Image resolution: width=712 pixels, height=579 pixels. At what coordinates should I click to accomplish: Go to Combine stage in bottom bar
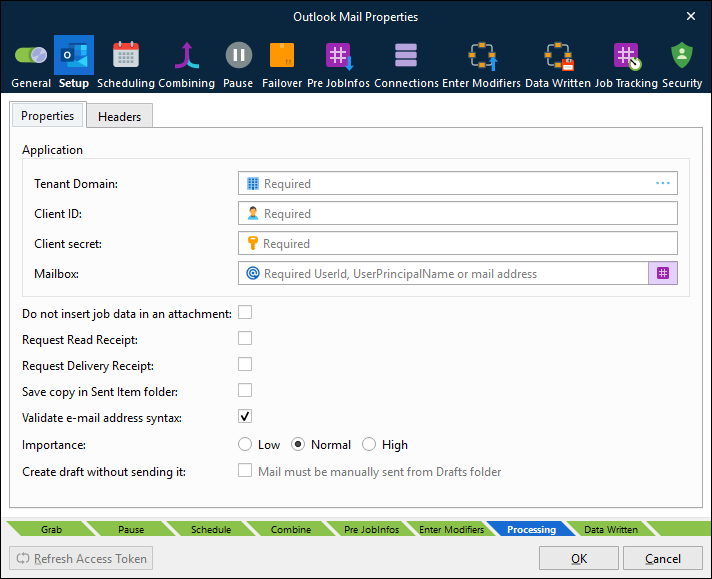(x=291, y=530)
